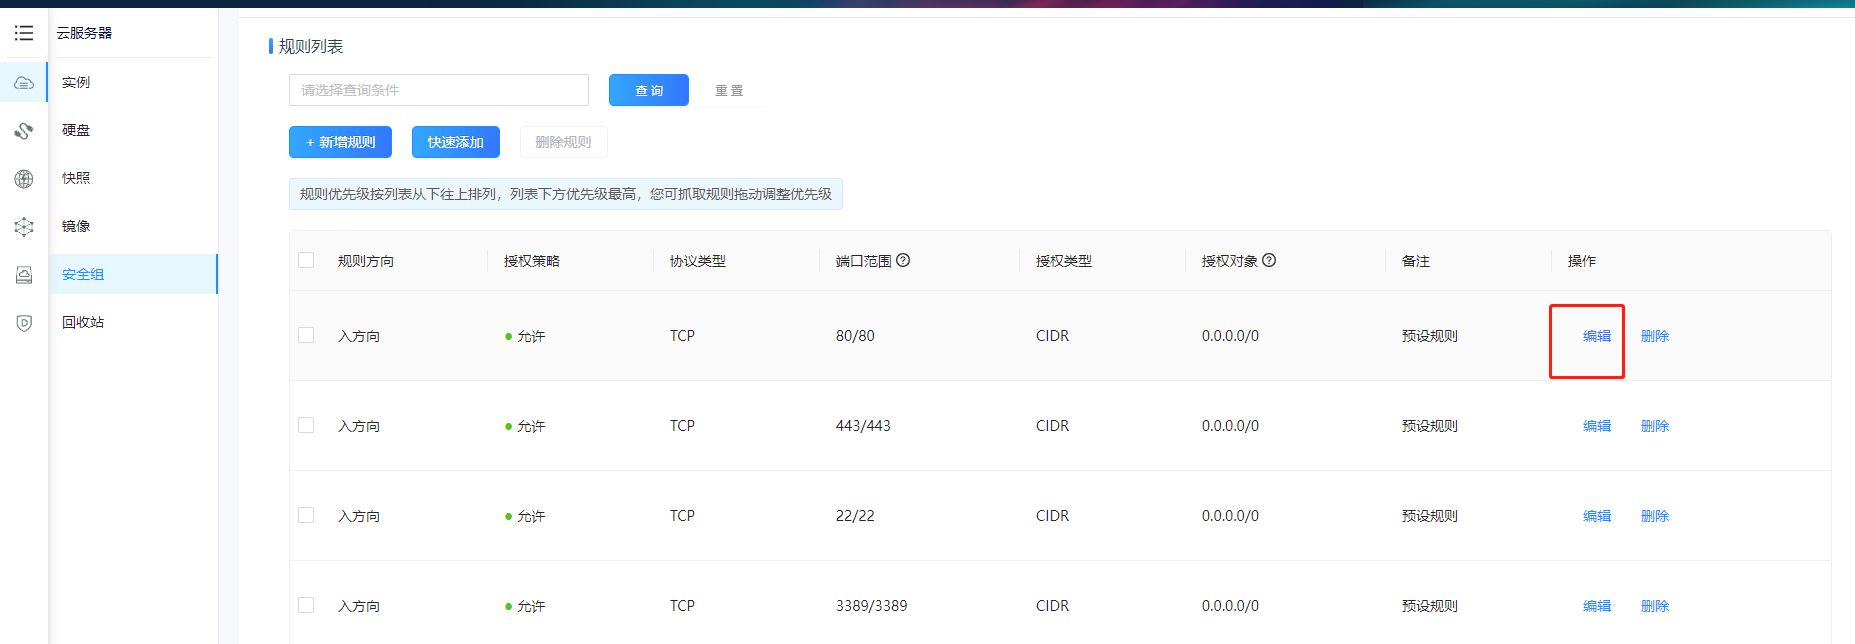Click the 操作 column header
The width and height of the screenshot is (1855, 644).
1582,261
